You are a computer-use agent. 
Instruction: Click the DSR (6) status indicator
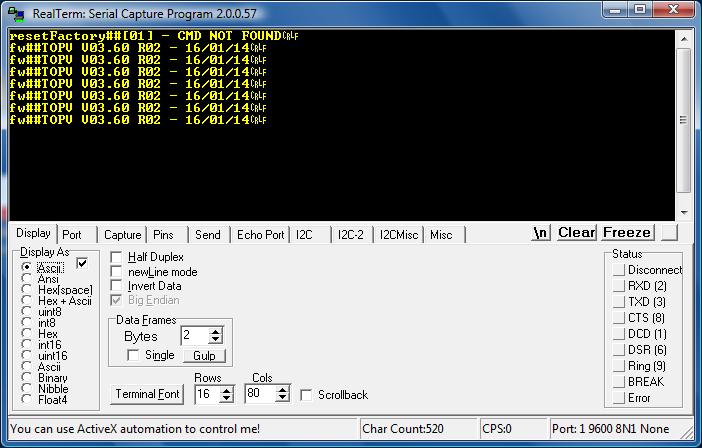(x=619, y=350)
